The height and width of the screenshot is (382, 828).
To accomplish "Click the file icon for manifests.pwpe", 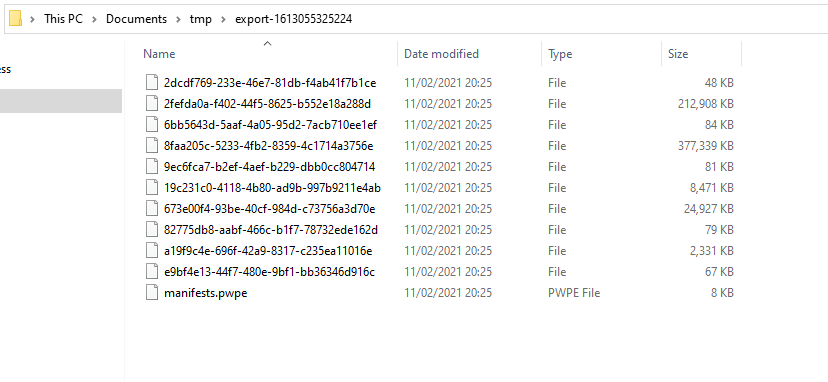I will (152, 293).
